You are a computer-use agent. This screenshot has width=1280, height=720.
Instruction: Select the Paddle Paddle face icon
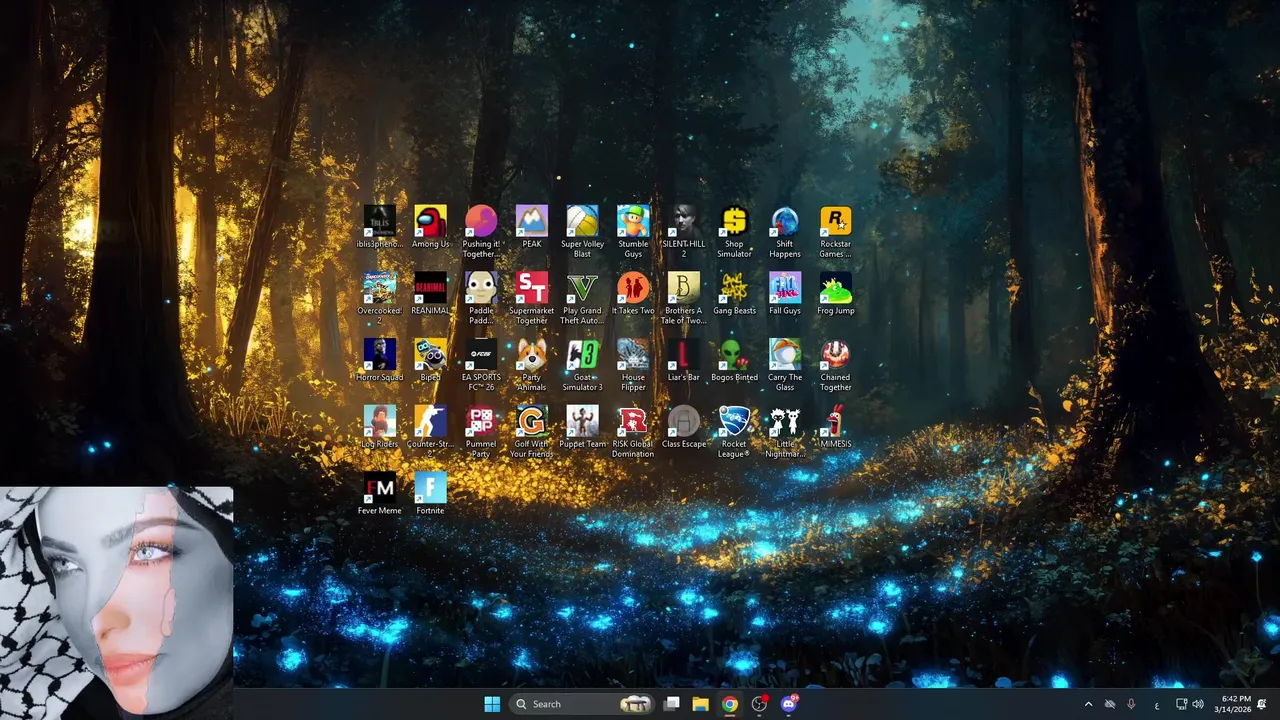click(481, 299)
